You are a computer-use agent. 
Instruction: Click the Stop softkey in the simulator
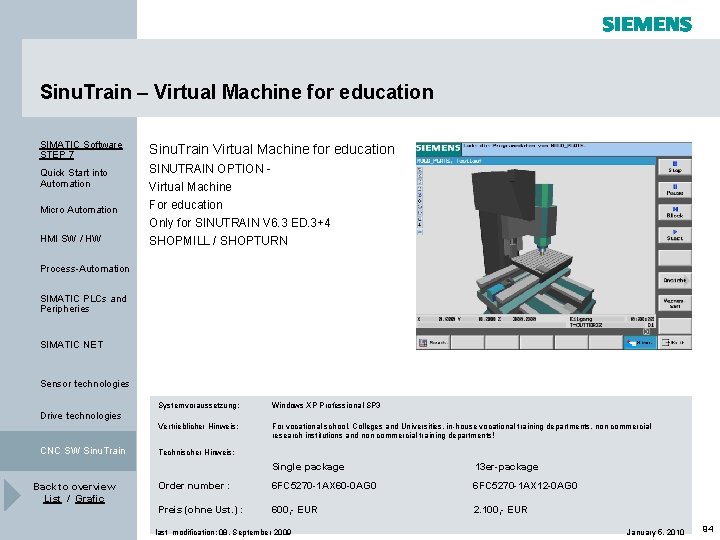675,167
